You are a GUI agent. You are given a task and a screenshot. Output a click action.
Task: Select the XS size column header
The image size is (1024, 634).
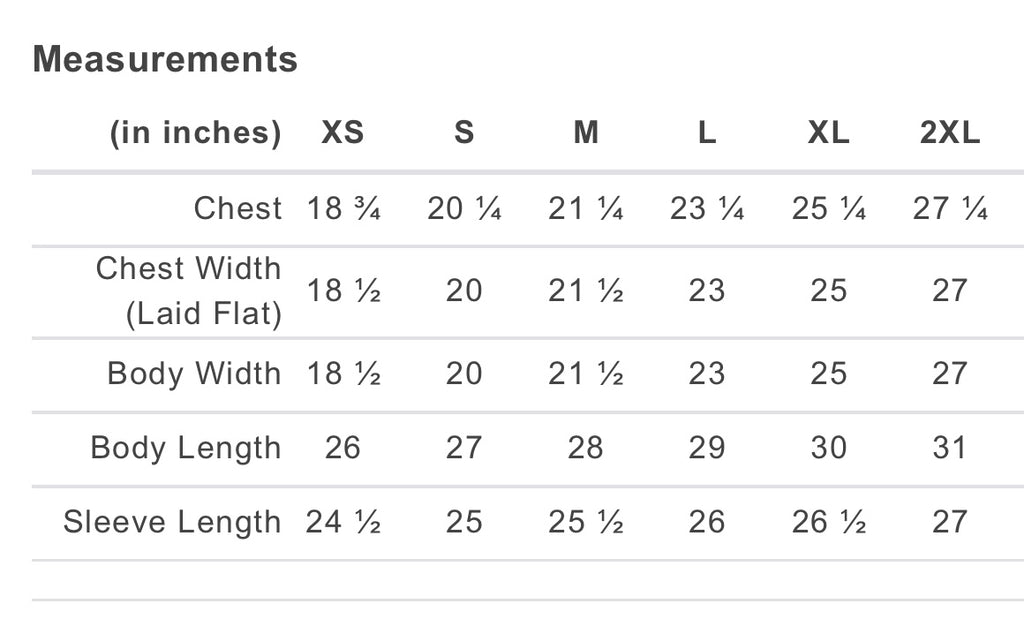(x=343, y=133)
